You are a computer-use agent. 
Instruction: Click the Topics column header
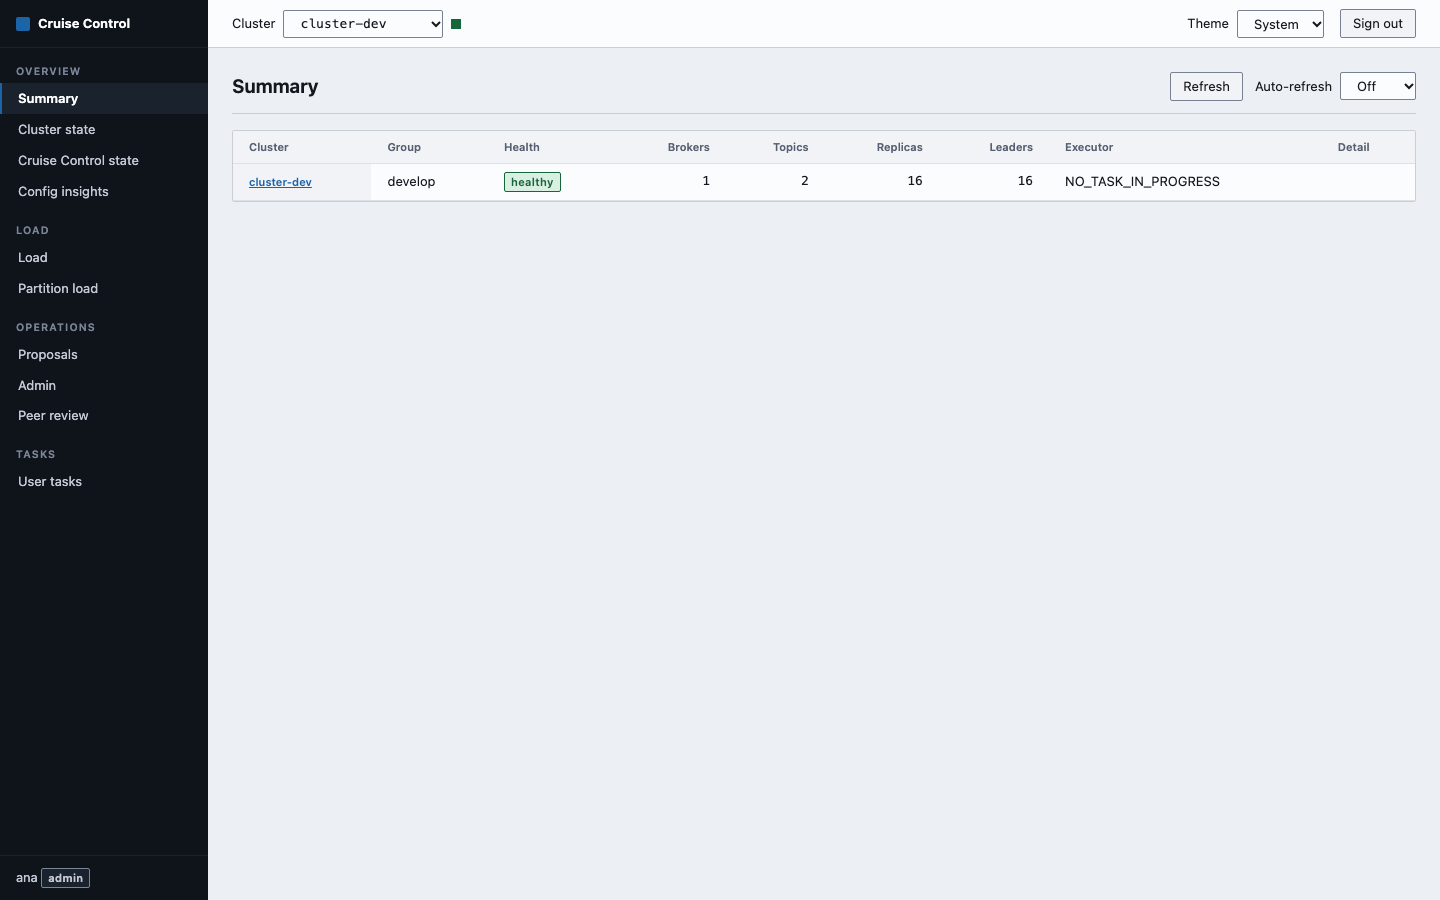coord(790,147)
